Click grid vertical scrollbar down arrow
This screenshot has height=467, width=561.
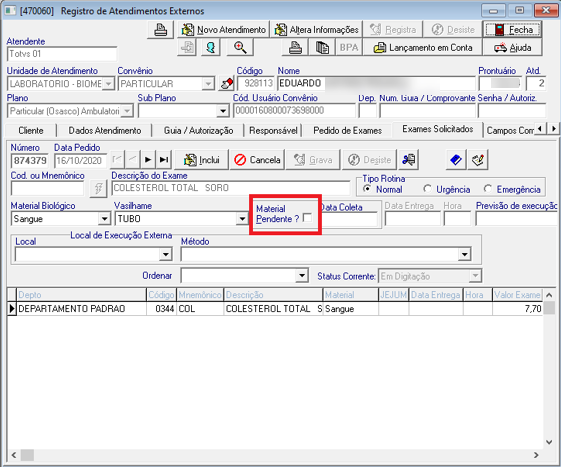click(549, 442)
